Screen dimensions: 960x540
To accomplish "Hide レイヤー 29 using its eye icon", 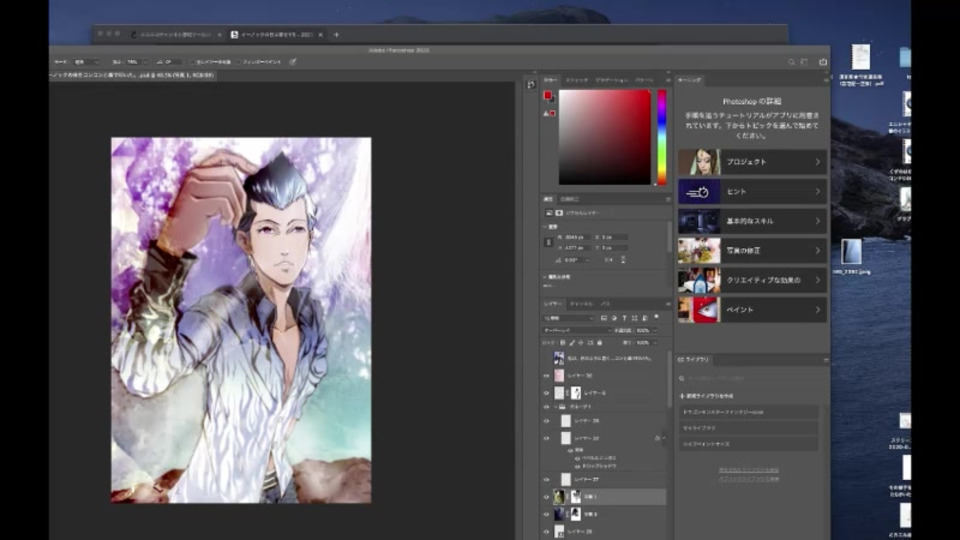I will [546, 531].
